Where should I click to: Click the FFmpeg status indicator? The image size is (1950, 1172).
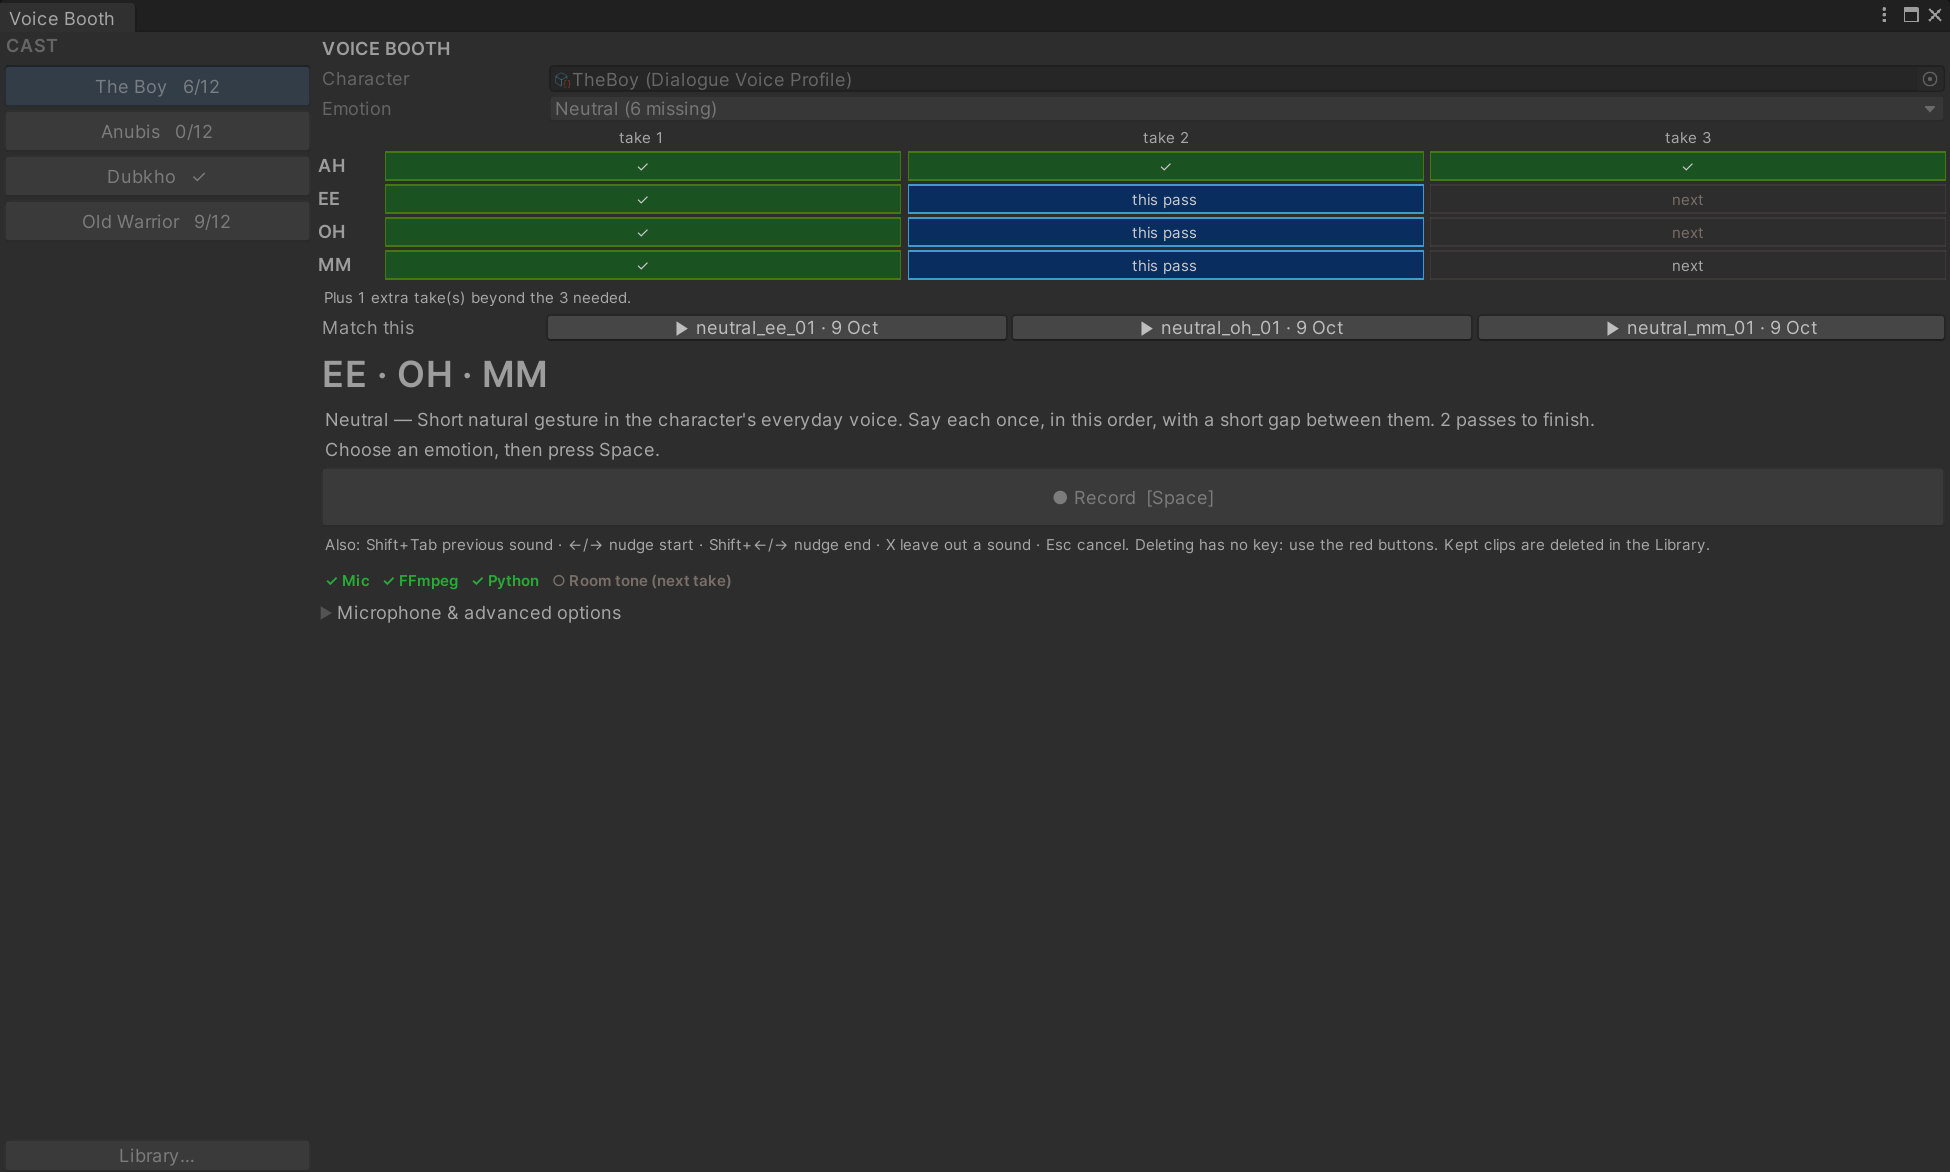(421, 581)
